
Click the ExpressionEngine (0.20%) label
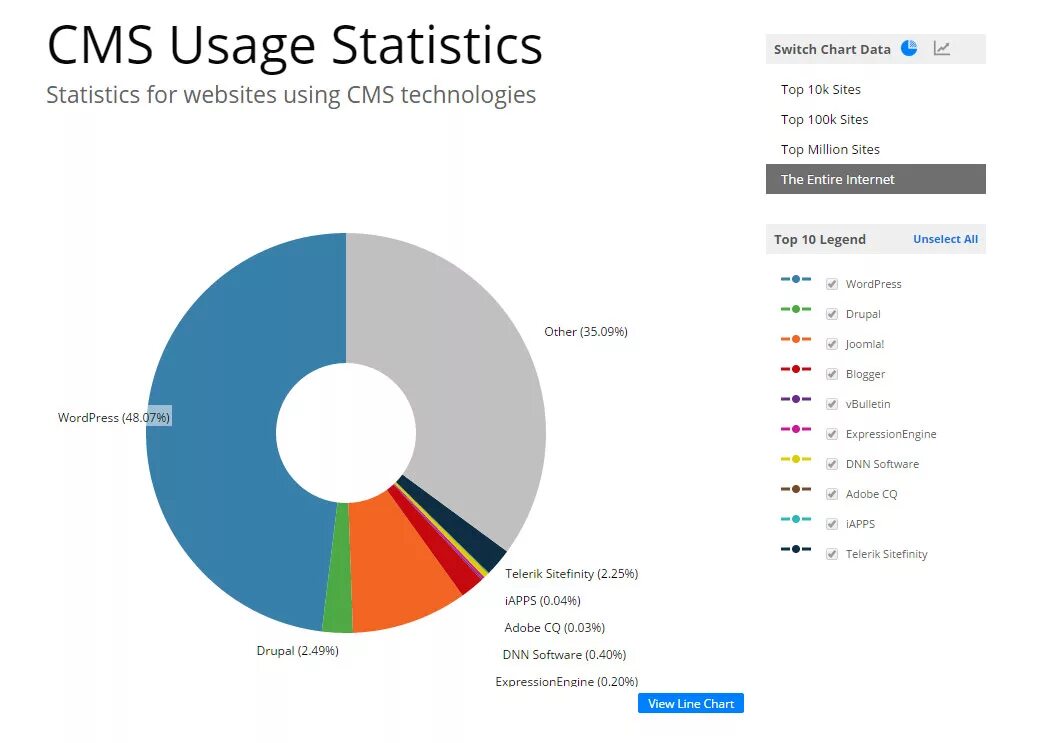pyautogui.click(x=567, y=681)
